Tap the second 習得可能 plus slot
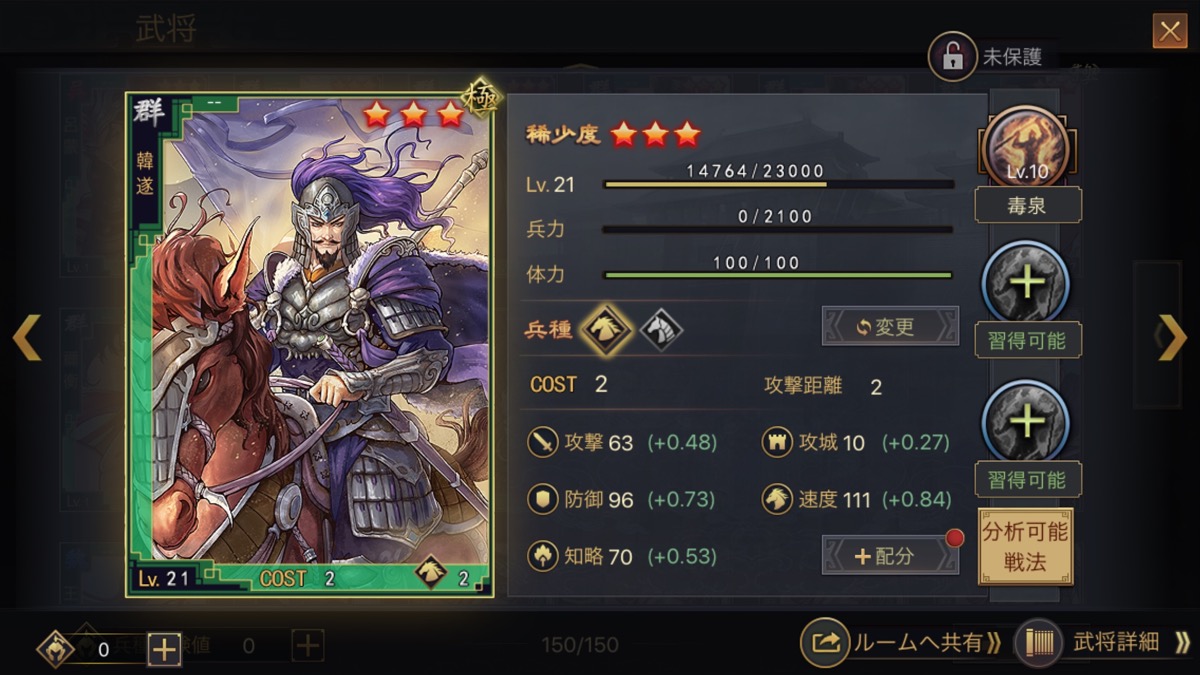 click(1027, 421)
